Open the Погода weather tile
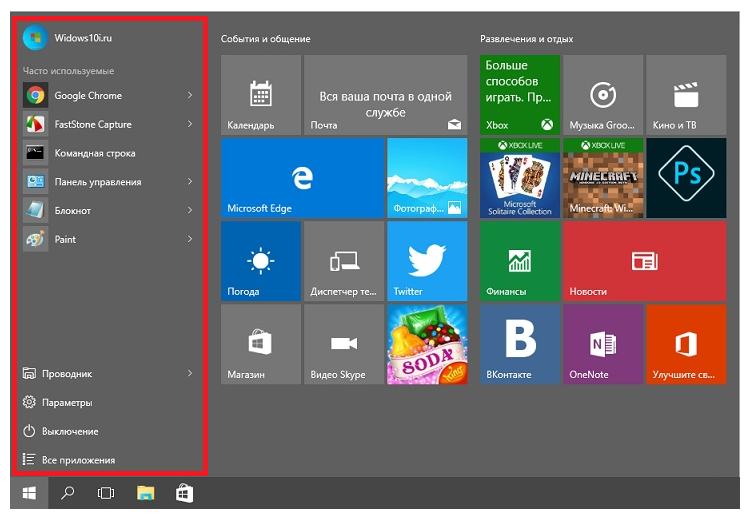The width and height of the screenshot is (754, 522). point(260,261)
